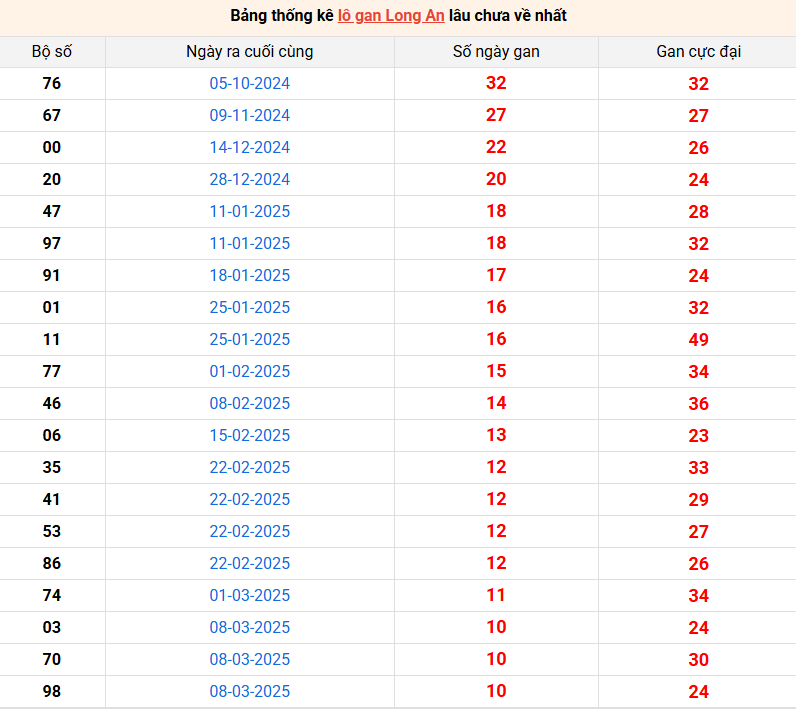Click the 01-02-2025 date link

(250, 371)
